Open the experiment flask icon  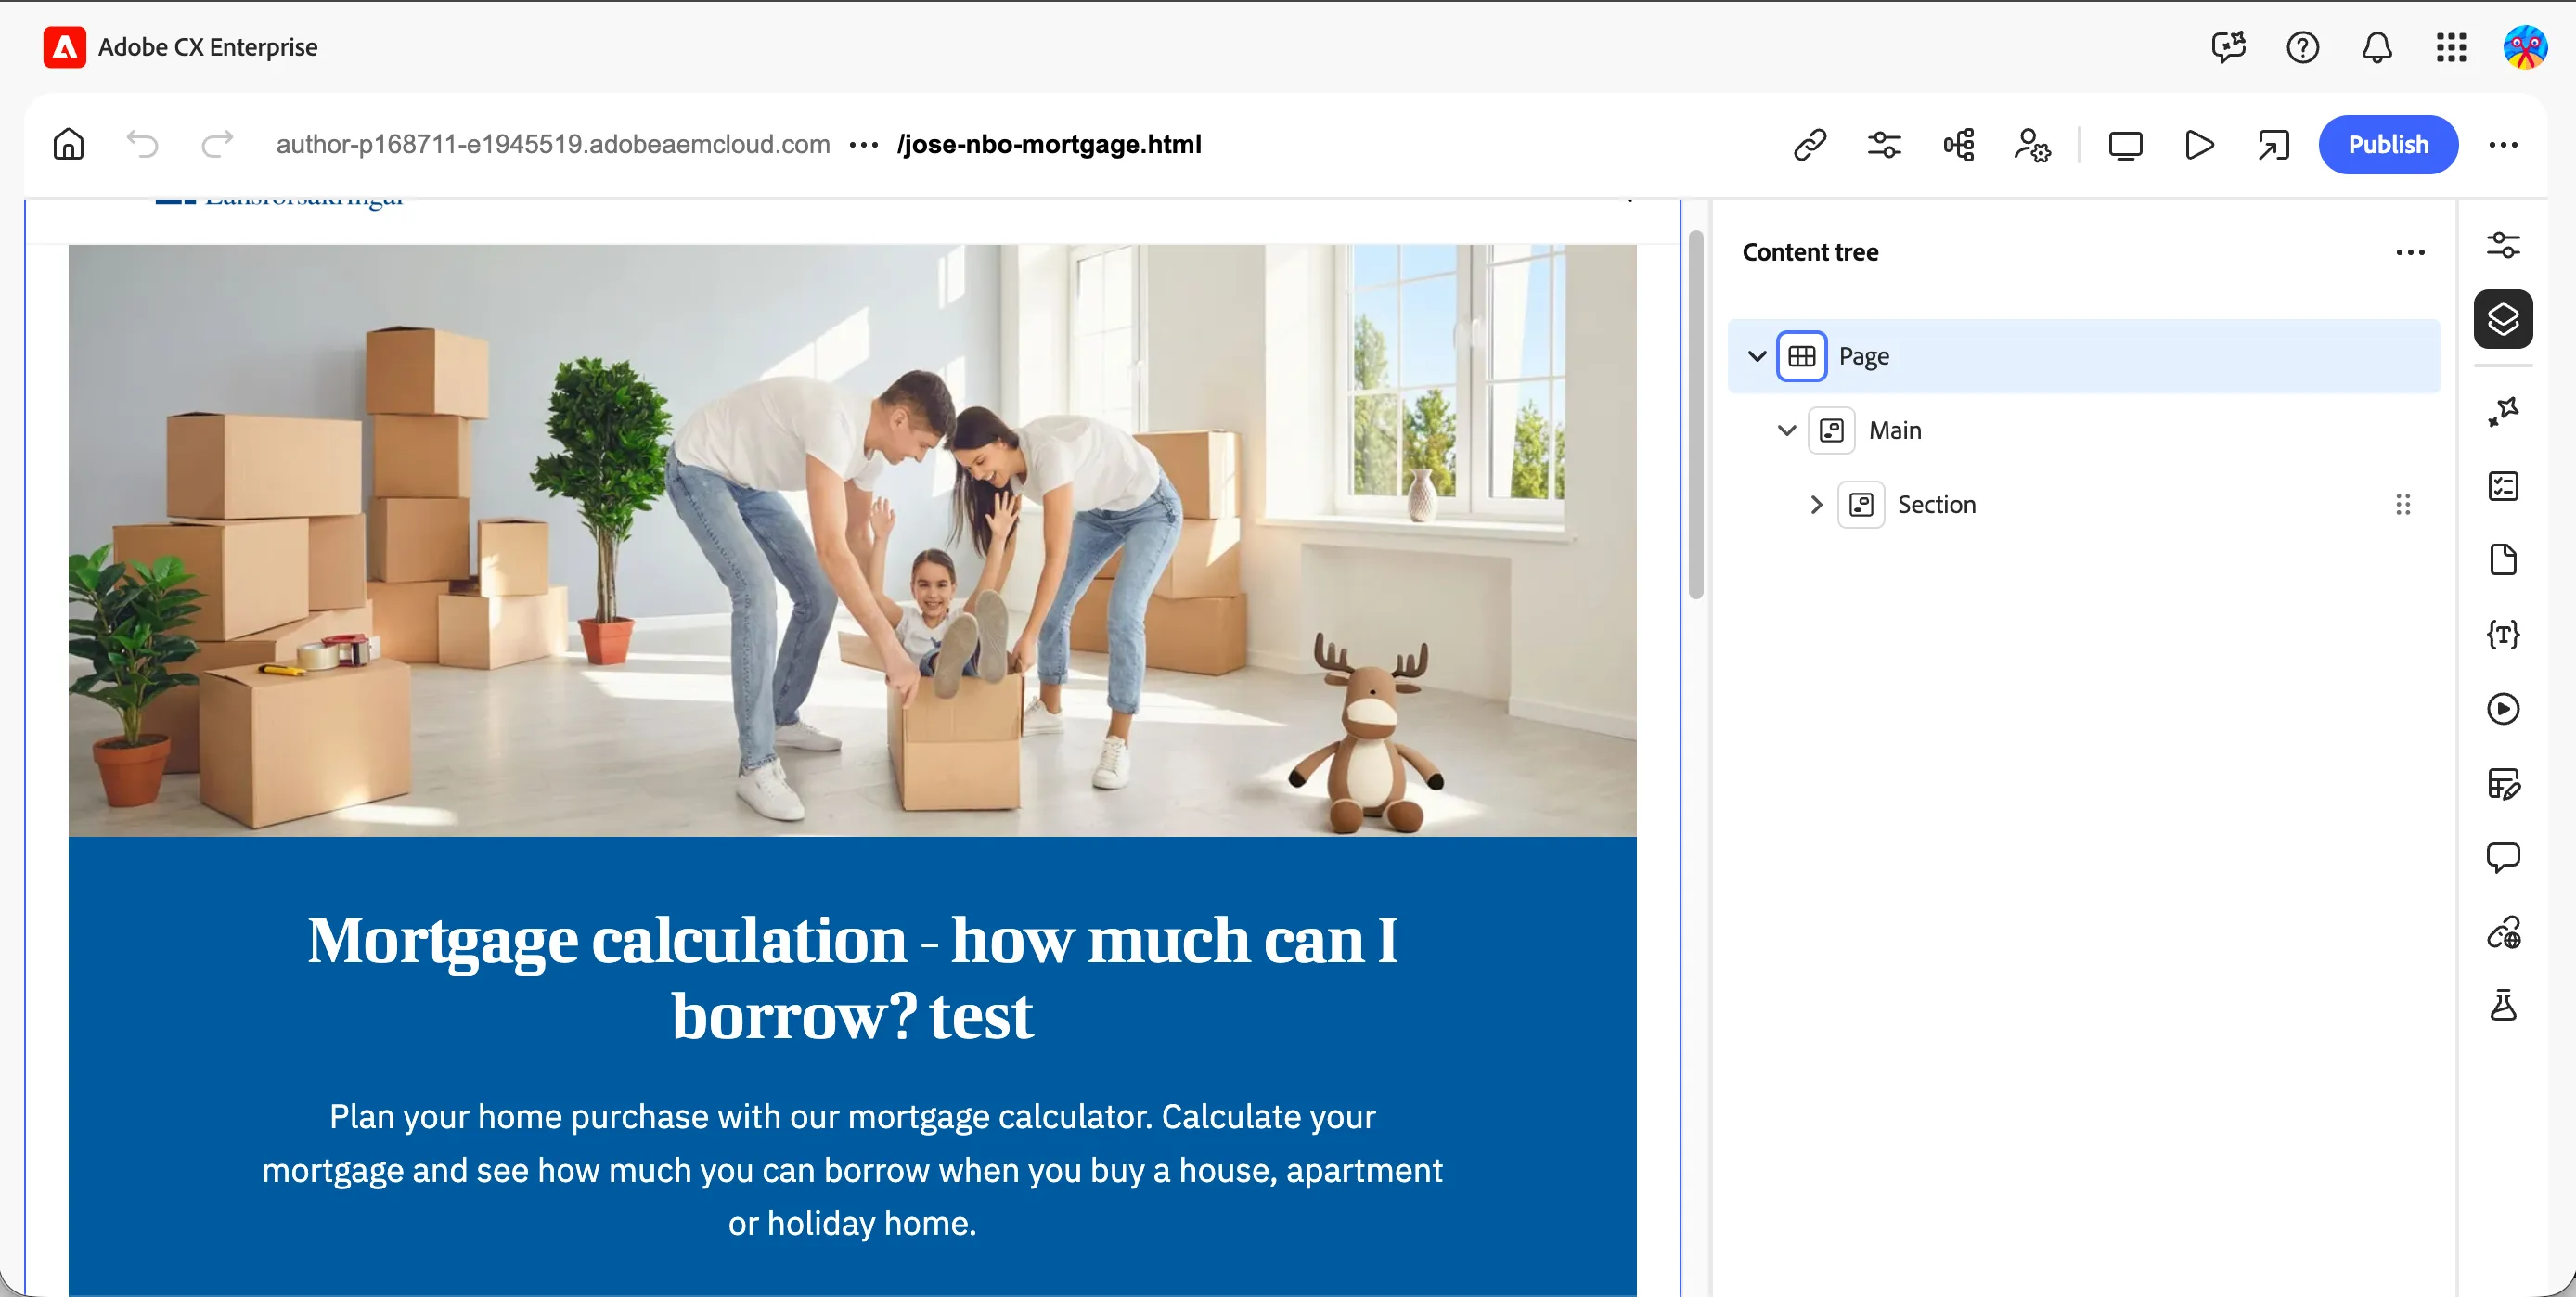[2503, 1006]
